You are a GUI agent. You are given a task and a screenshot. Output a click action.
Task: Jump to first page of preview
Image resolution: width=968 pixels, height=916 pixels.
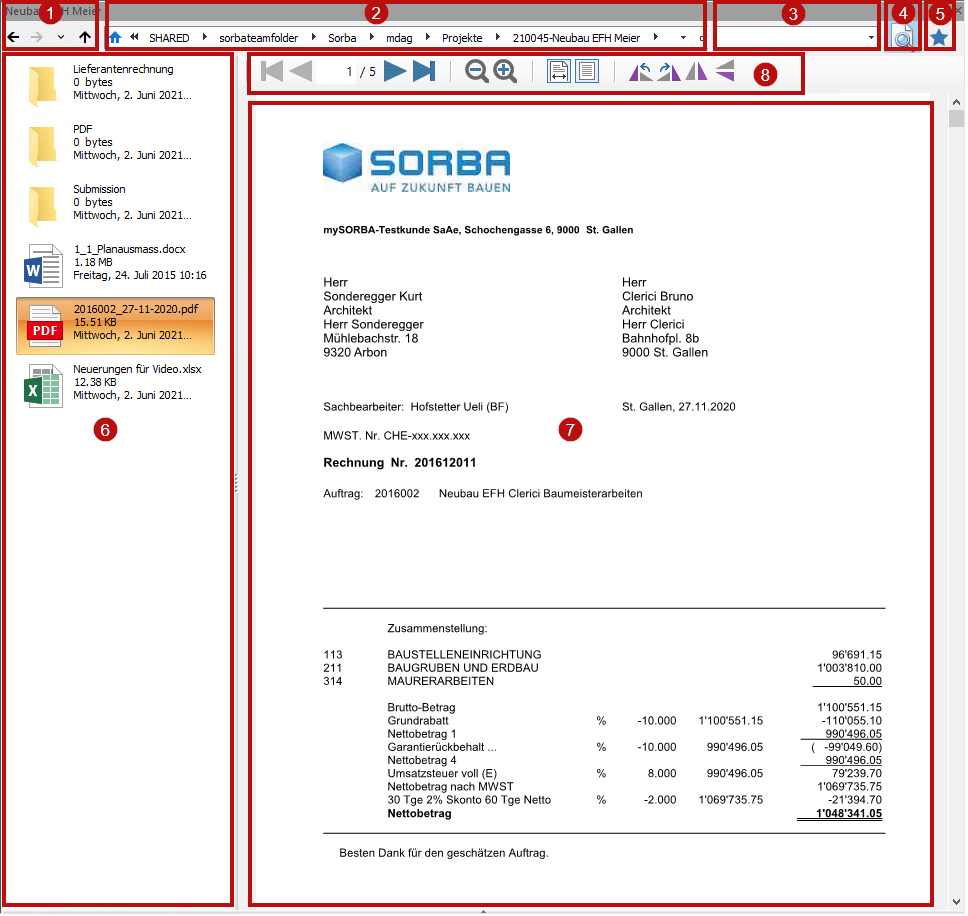272,72
